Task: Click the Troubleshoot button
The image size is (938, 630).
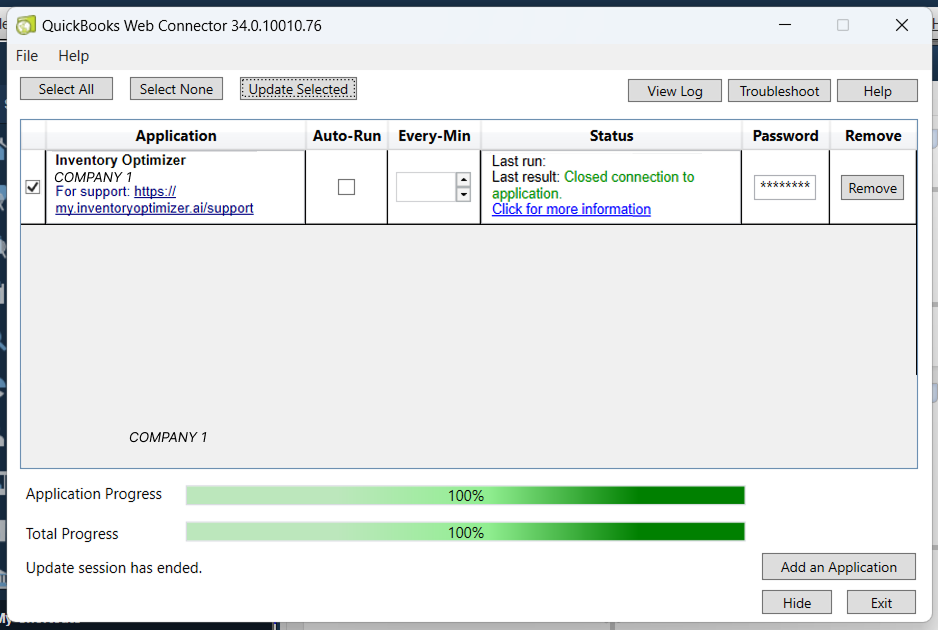Action: click(x=779, y=91)
